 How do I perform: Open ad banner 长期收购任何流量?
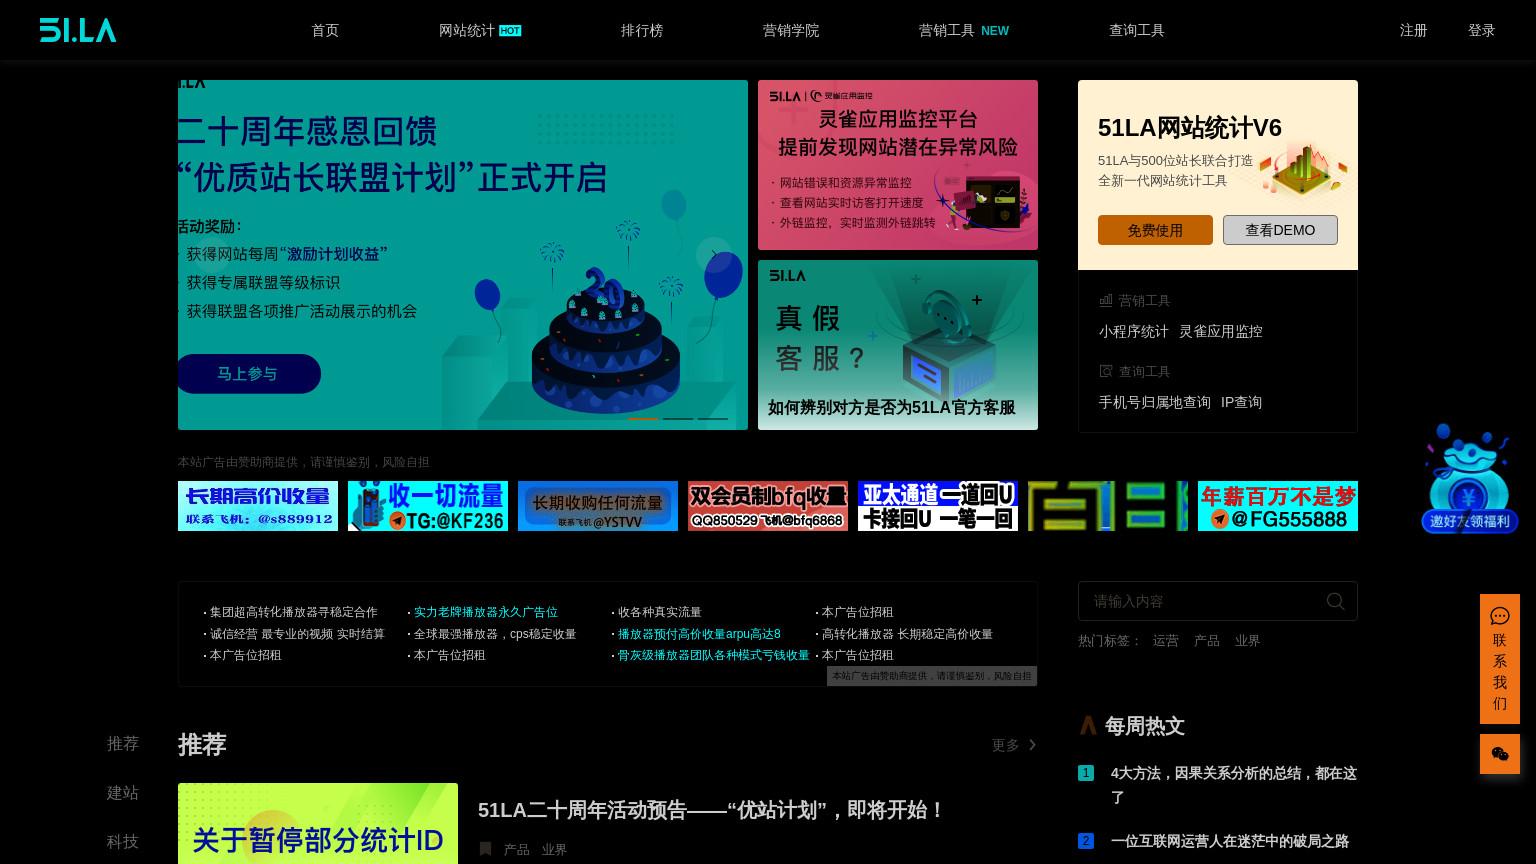point(598,506)
